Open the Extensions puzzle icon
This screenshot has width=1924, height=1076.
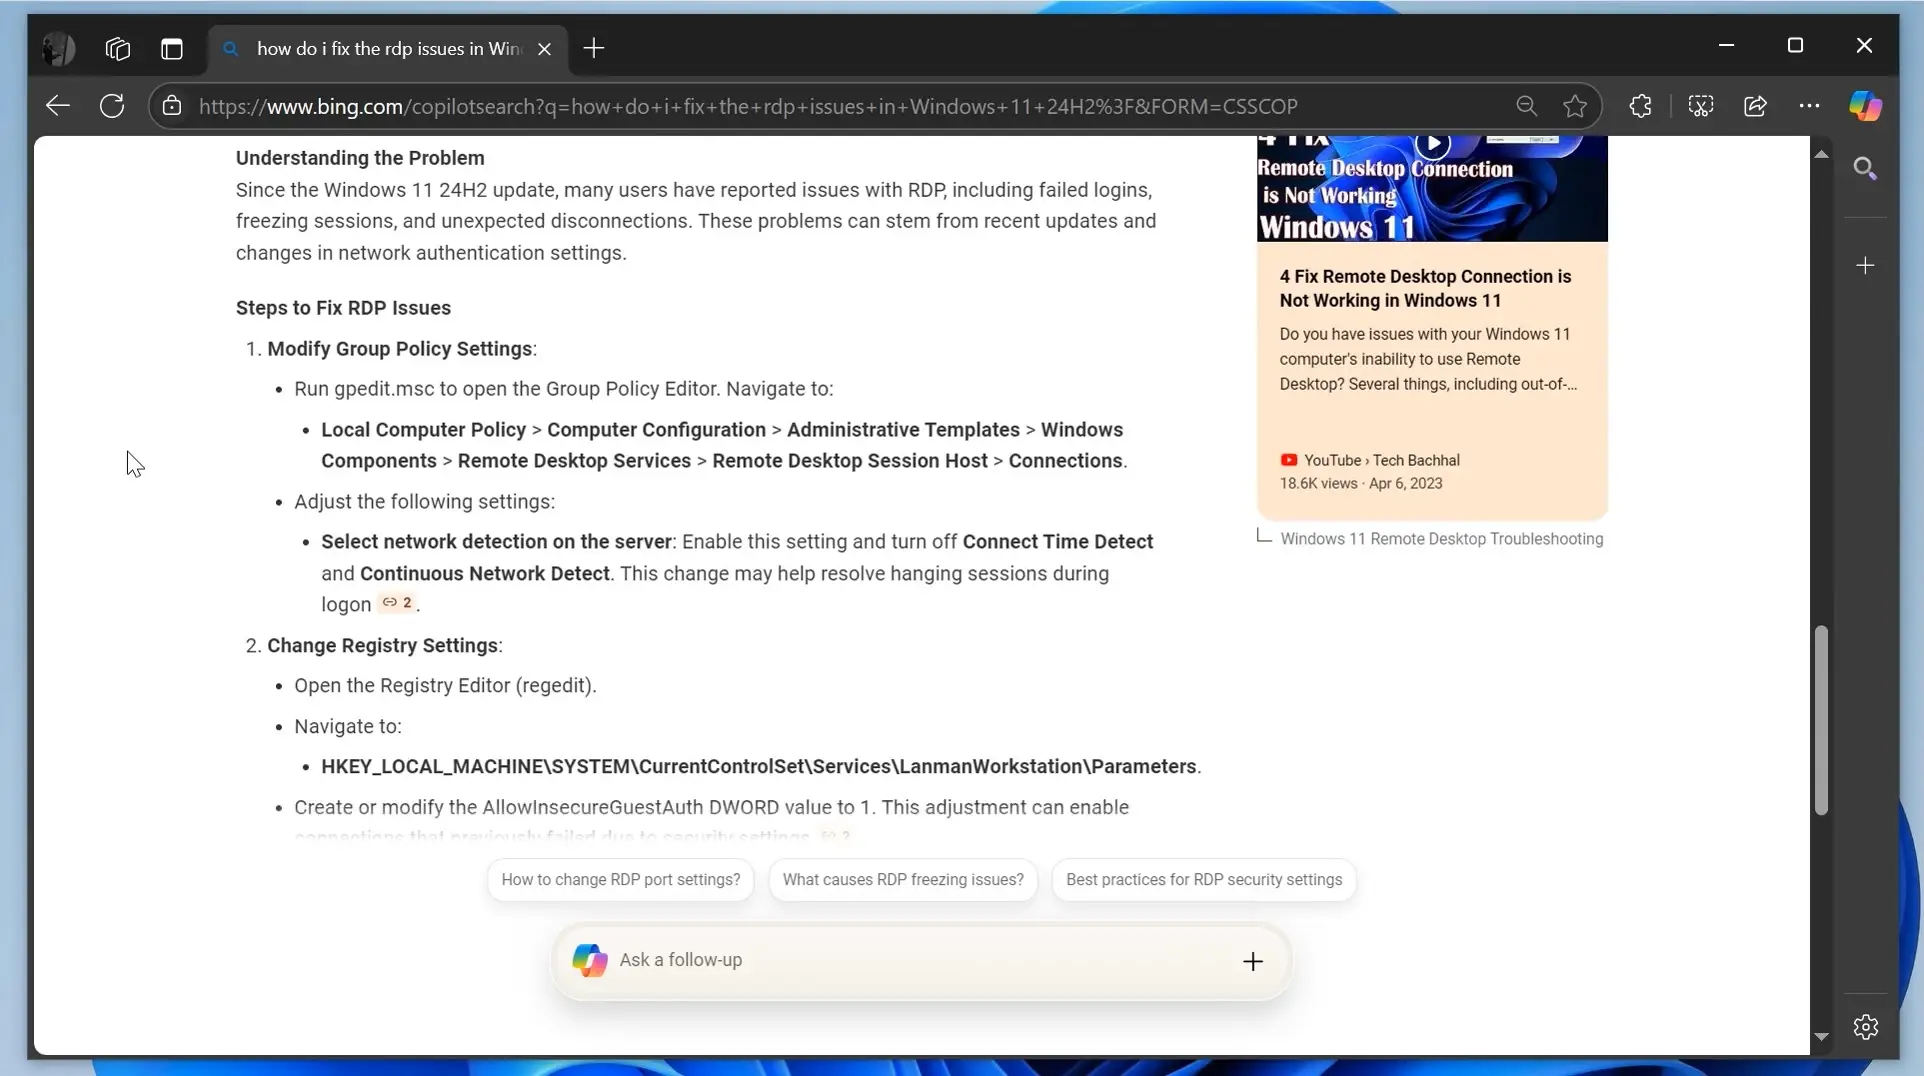pos(1641,106)
